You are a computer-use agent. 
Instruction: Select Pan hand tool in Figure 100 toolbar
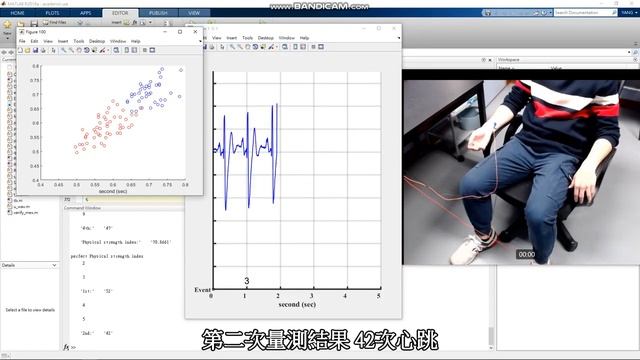click(79, 50)
